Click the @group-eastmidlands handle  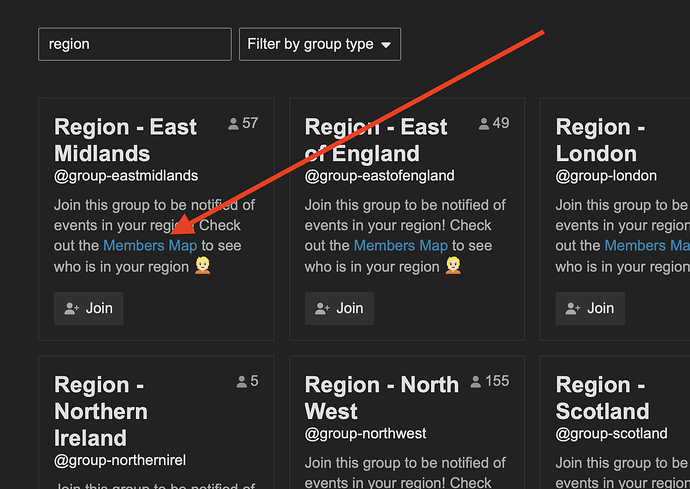click(x=126, y=176)
